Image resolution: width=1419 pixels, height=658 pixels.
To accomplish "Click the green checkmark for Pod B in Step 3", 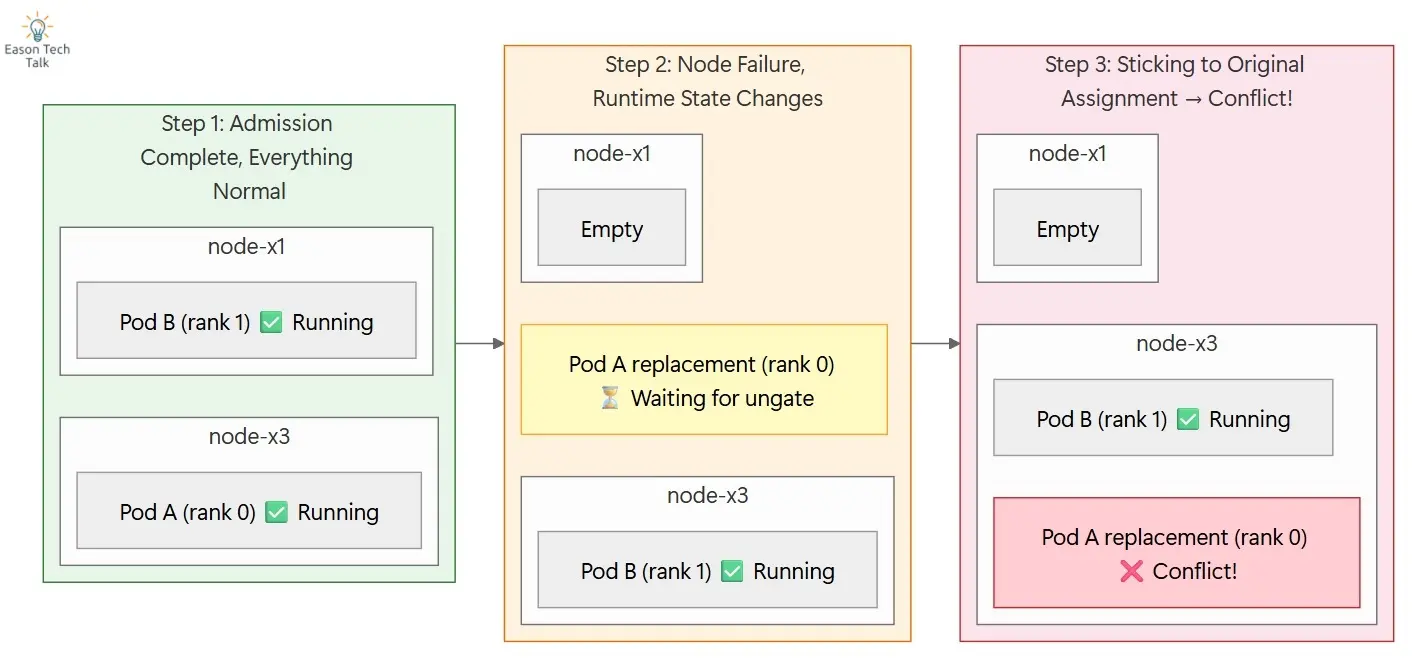I will (x=1188, y=419).
